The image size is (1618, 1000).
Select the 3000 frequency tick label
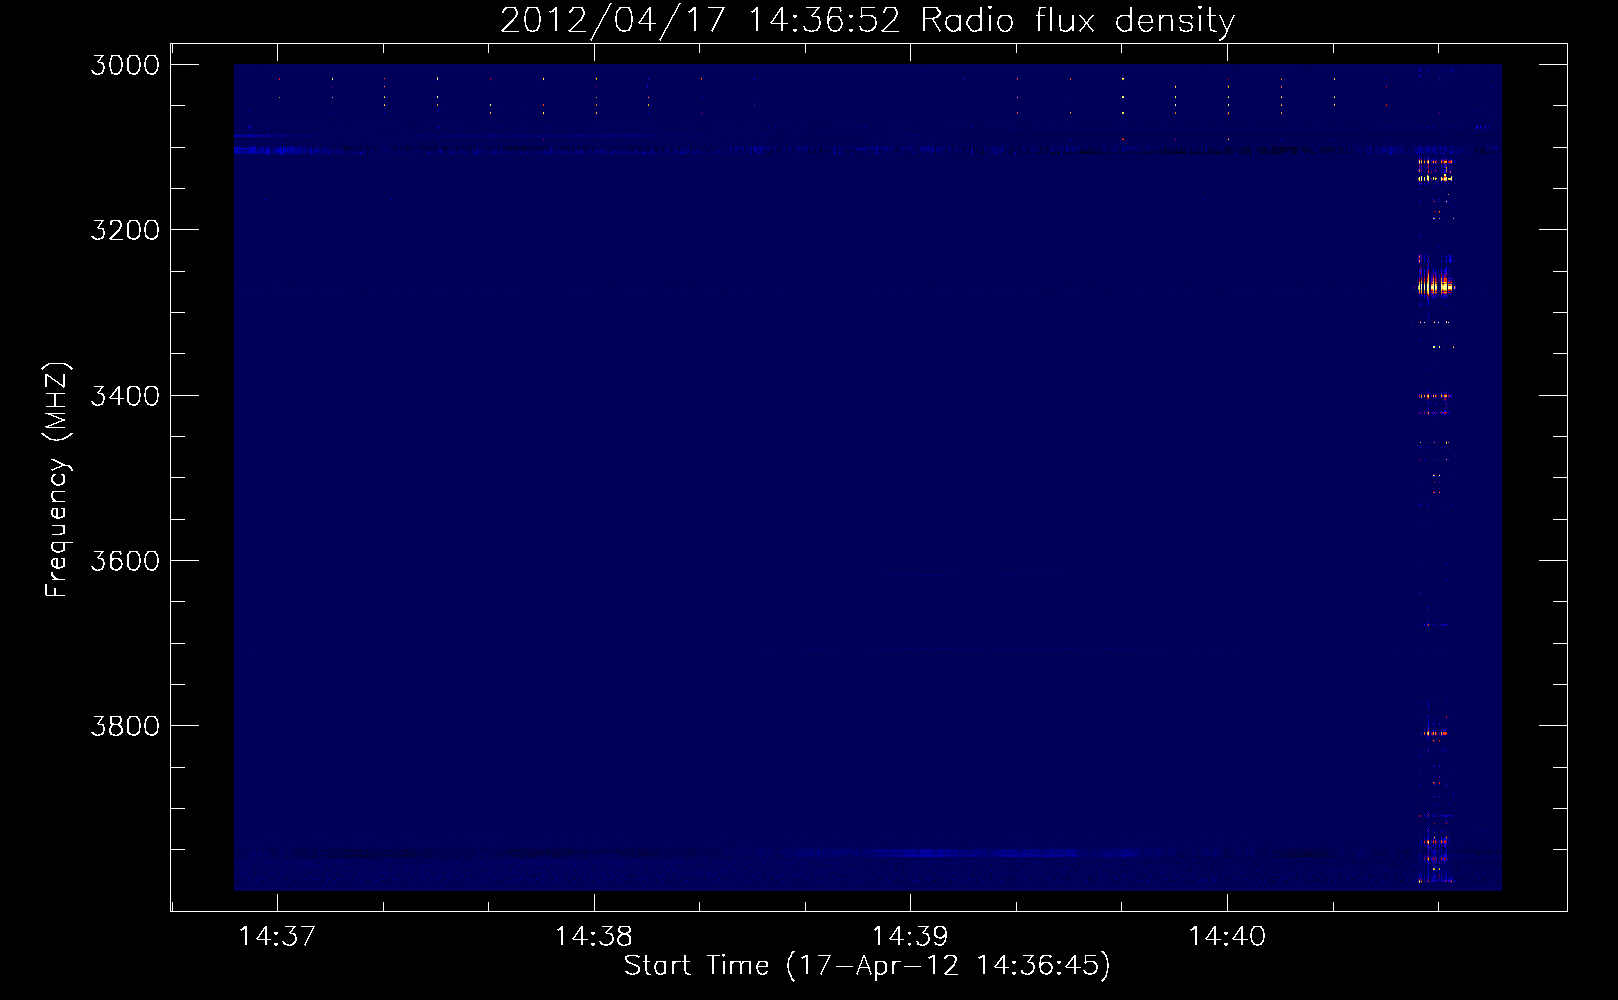pos(125,65)
